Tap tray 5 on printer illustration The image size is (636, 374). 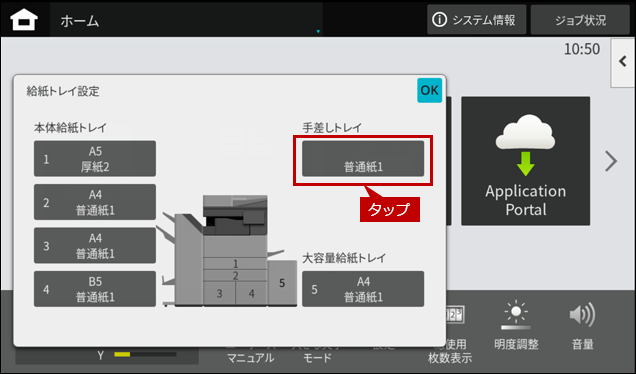pyautogui.click(x=282, y=283)
